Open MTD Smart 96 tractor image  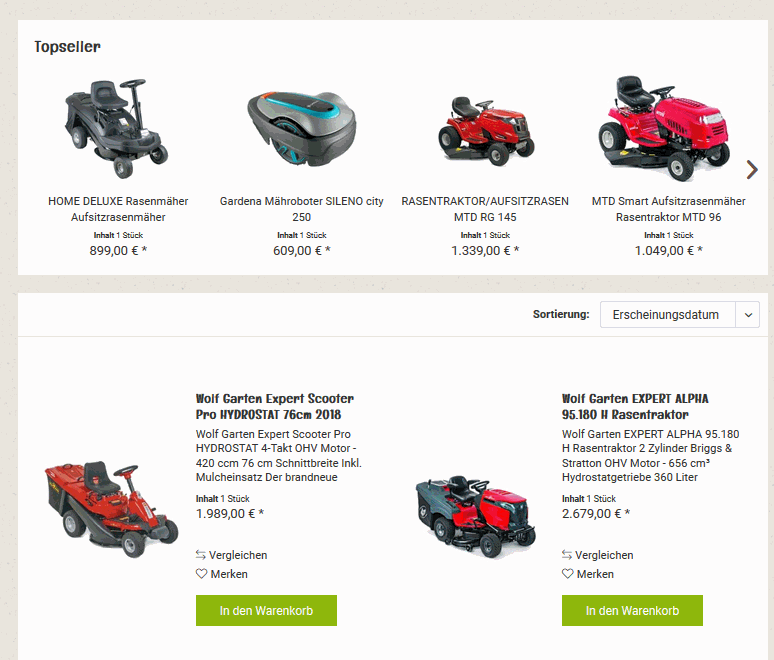[664, 128]
